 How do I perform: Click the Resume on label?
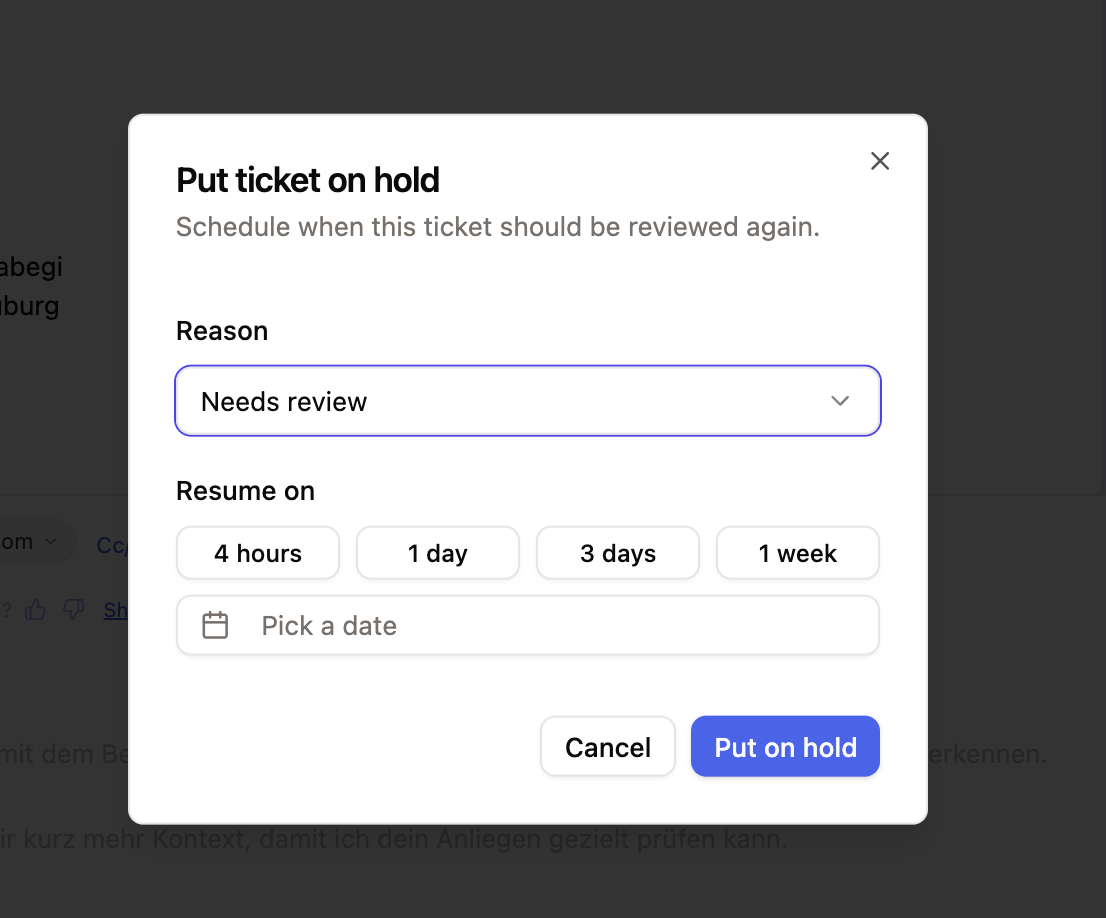tap(245, 491)
